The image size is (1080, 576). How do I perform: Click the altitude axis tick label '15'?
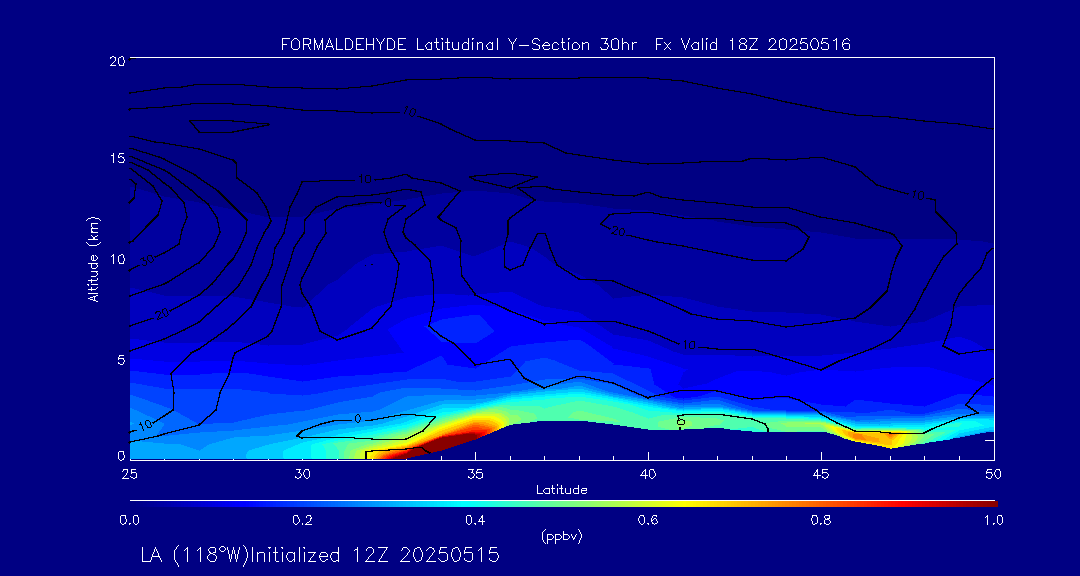click(116, 158)
